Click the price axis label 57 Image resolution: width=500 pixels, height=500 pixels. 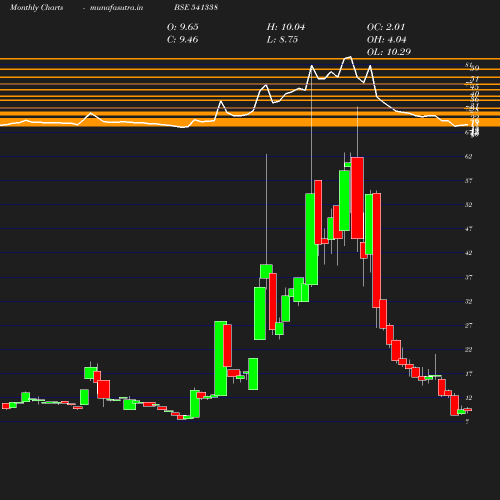(x=468, y=181)
